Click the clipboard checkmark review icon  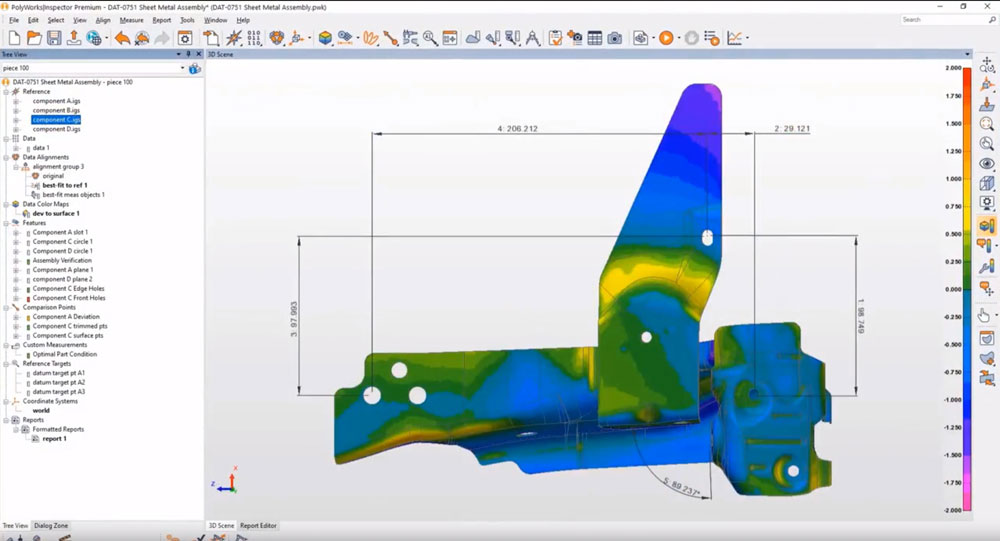[x=555, y=38]
